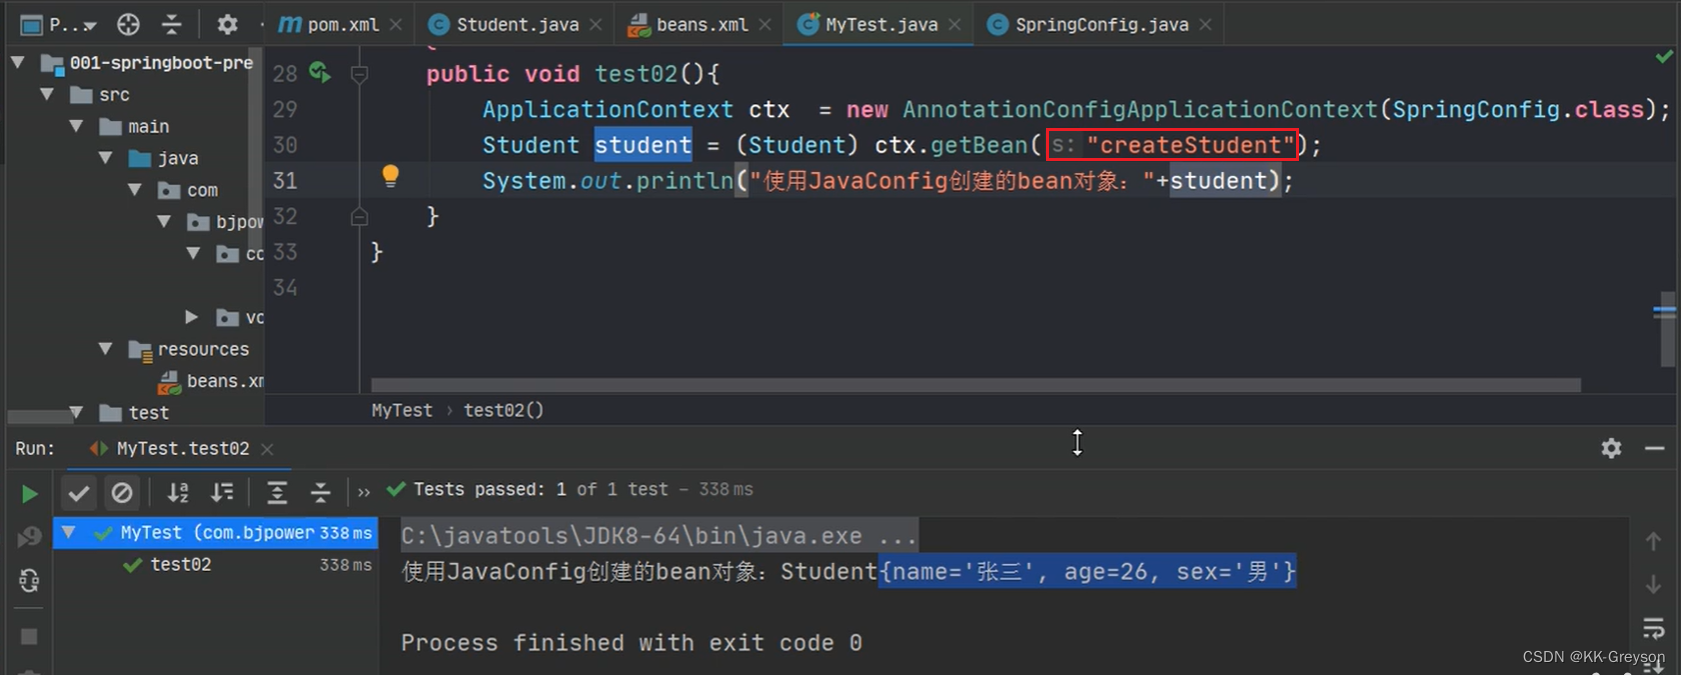The width and height of the screenshot is (1681, 675).
Task: Close the MyTest.java tab
Action: point(955,24)
